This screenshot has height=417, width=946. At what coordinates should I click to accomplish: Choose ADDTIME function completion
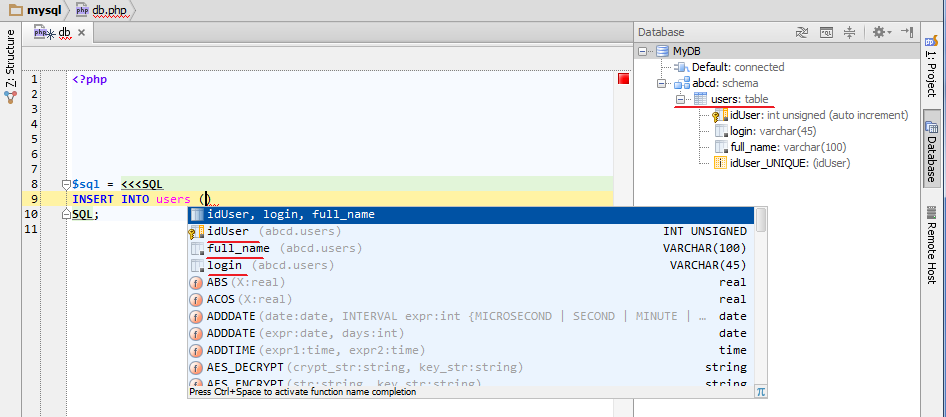(x=471, y=350)
